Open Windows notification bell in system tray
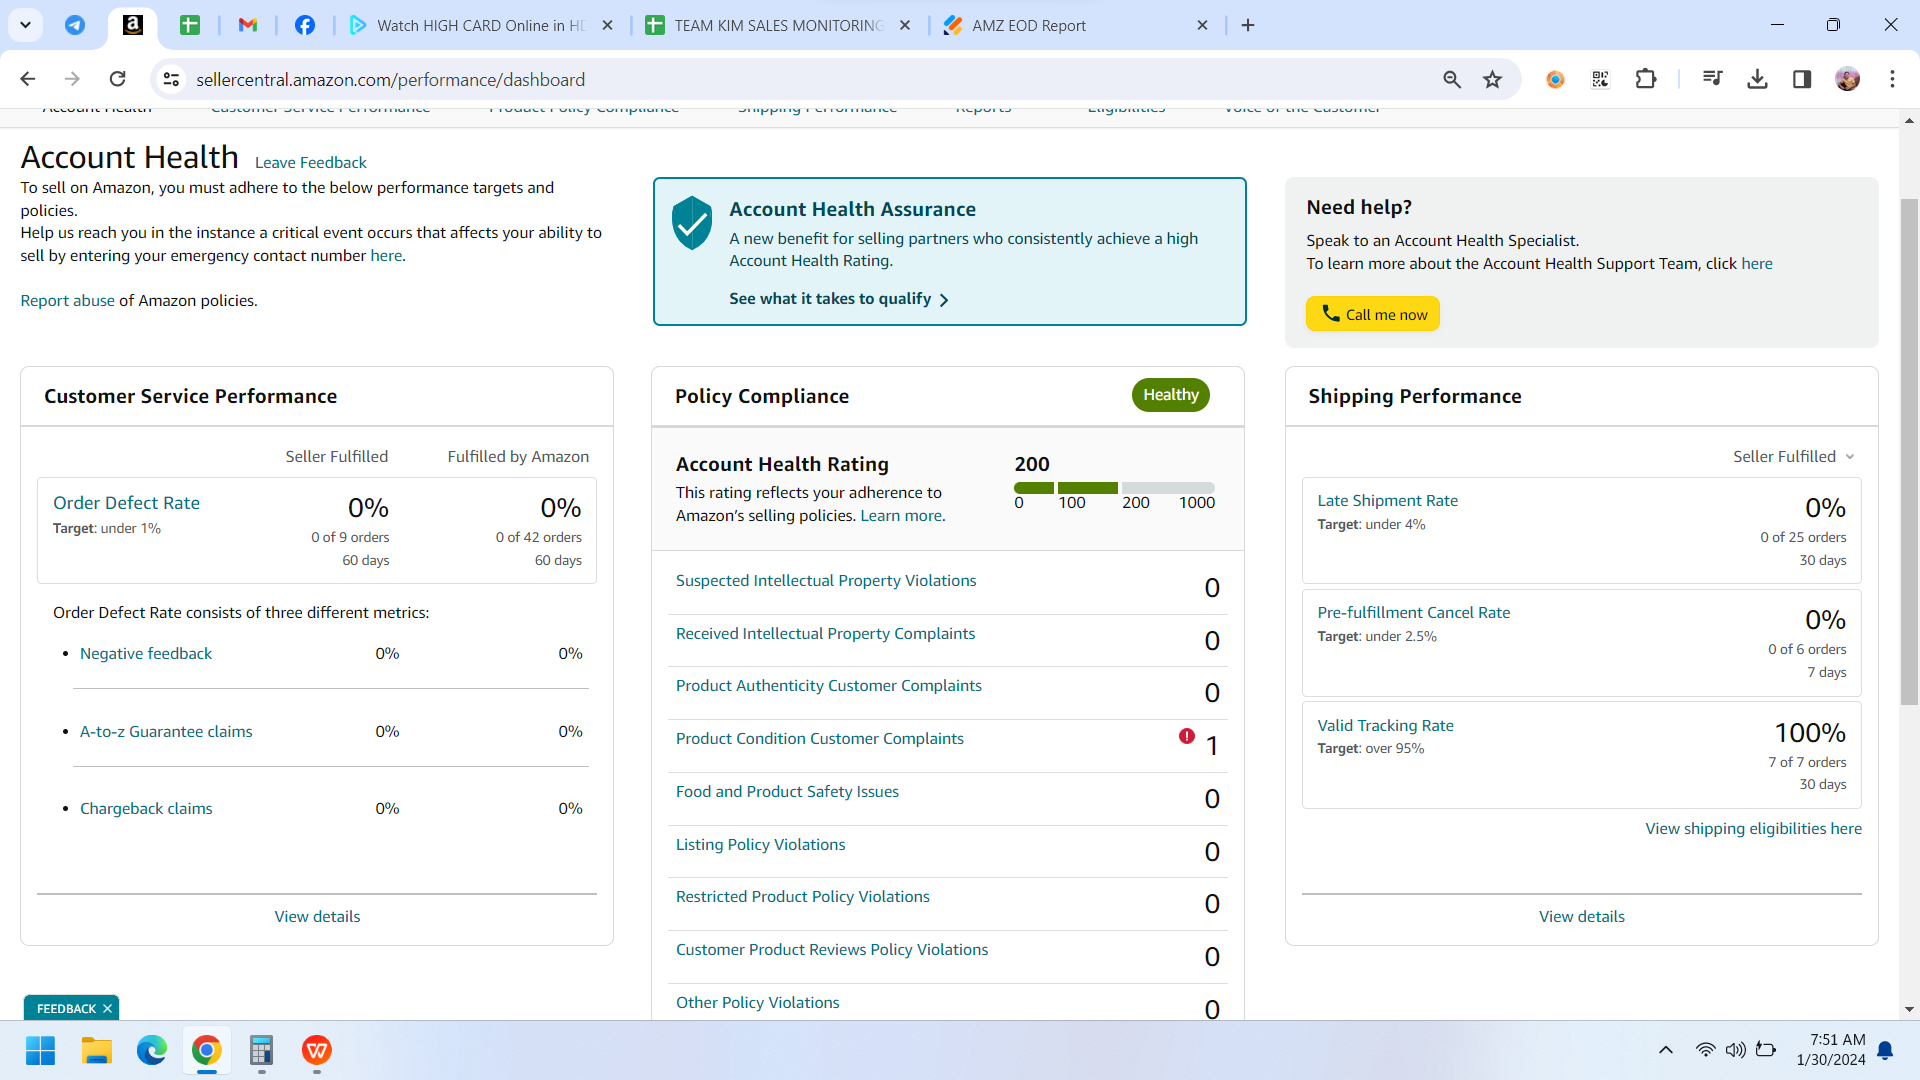This screenshot has width=1920, height=1080. (1885, 1050)
